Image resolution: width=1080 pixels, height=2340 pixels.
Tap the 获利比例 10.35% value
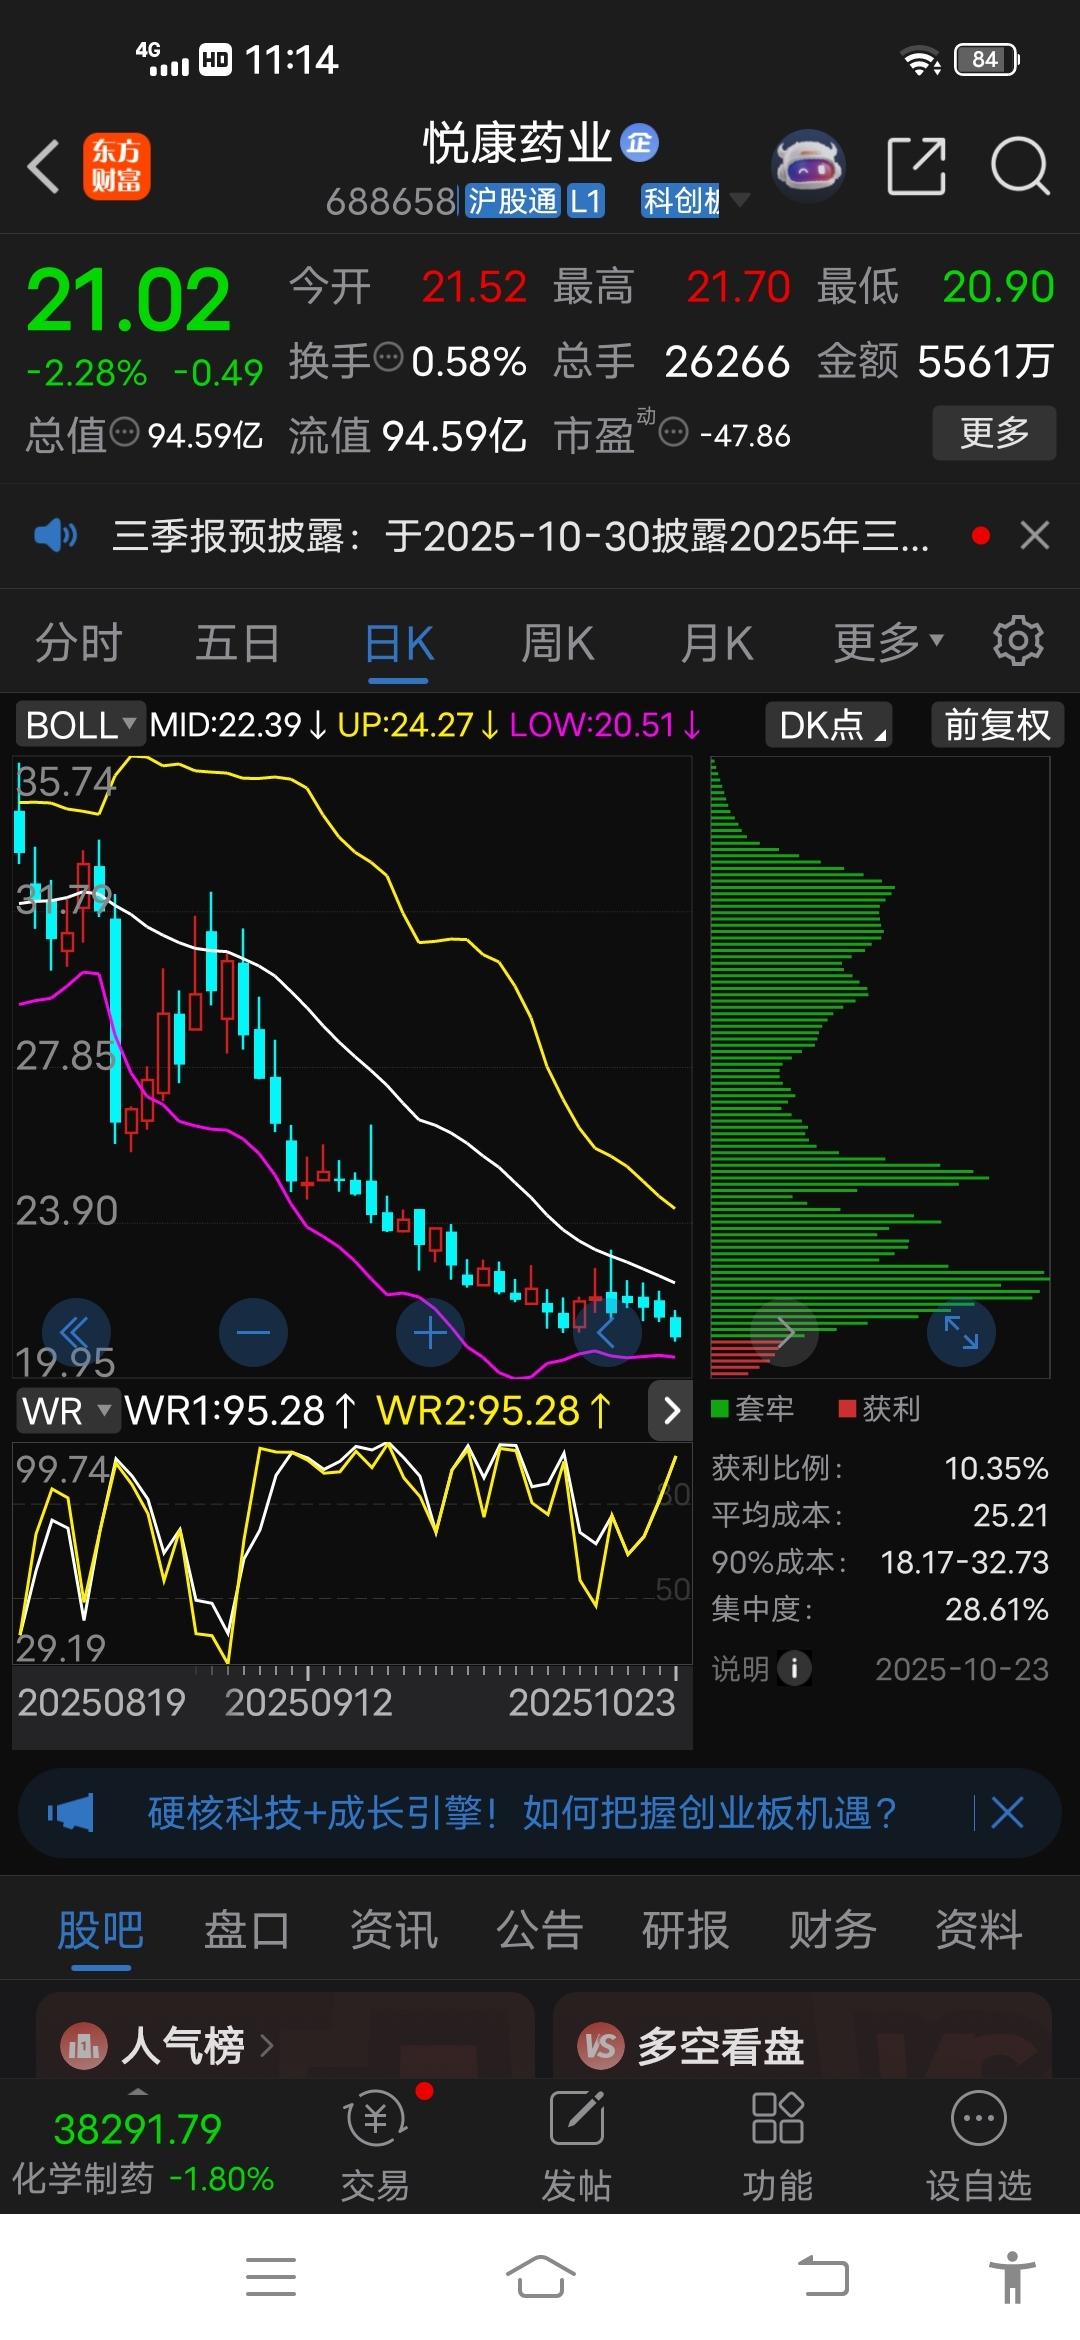(996, 1468)
